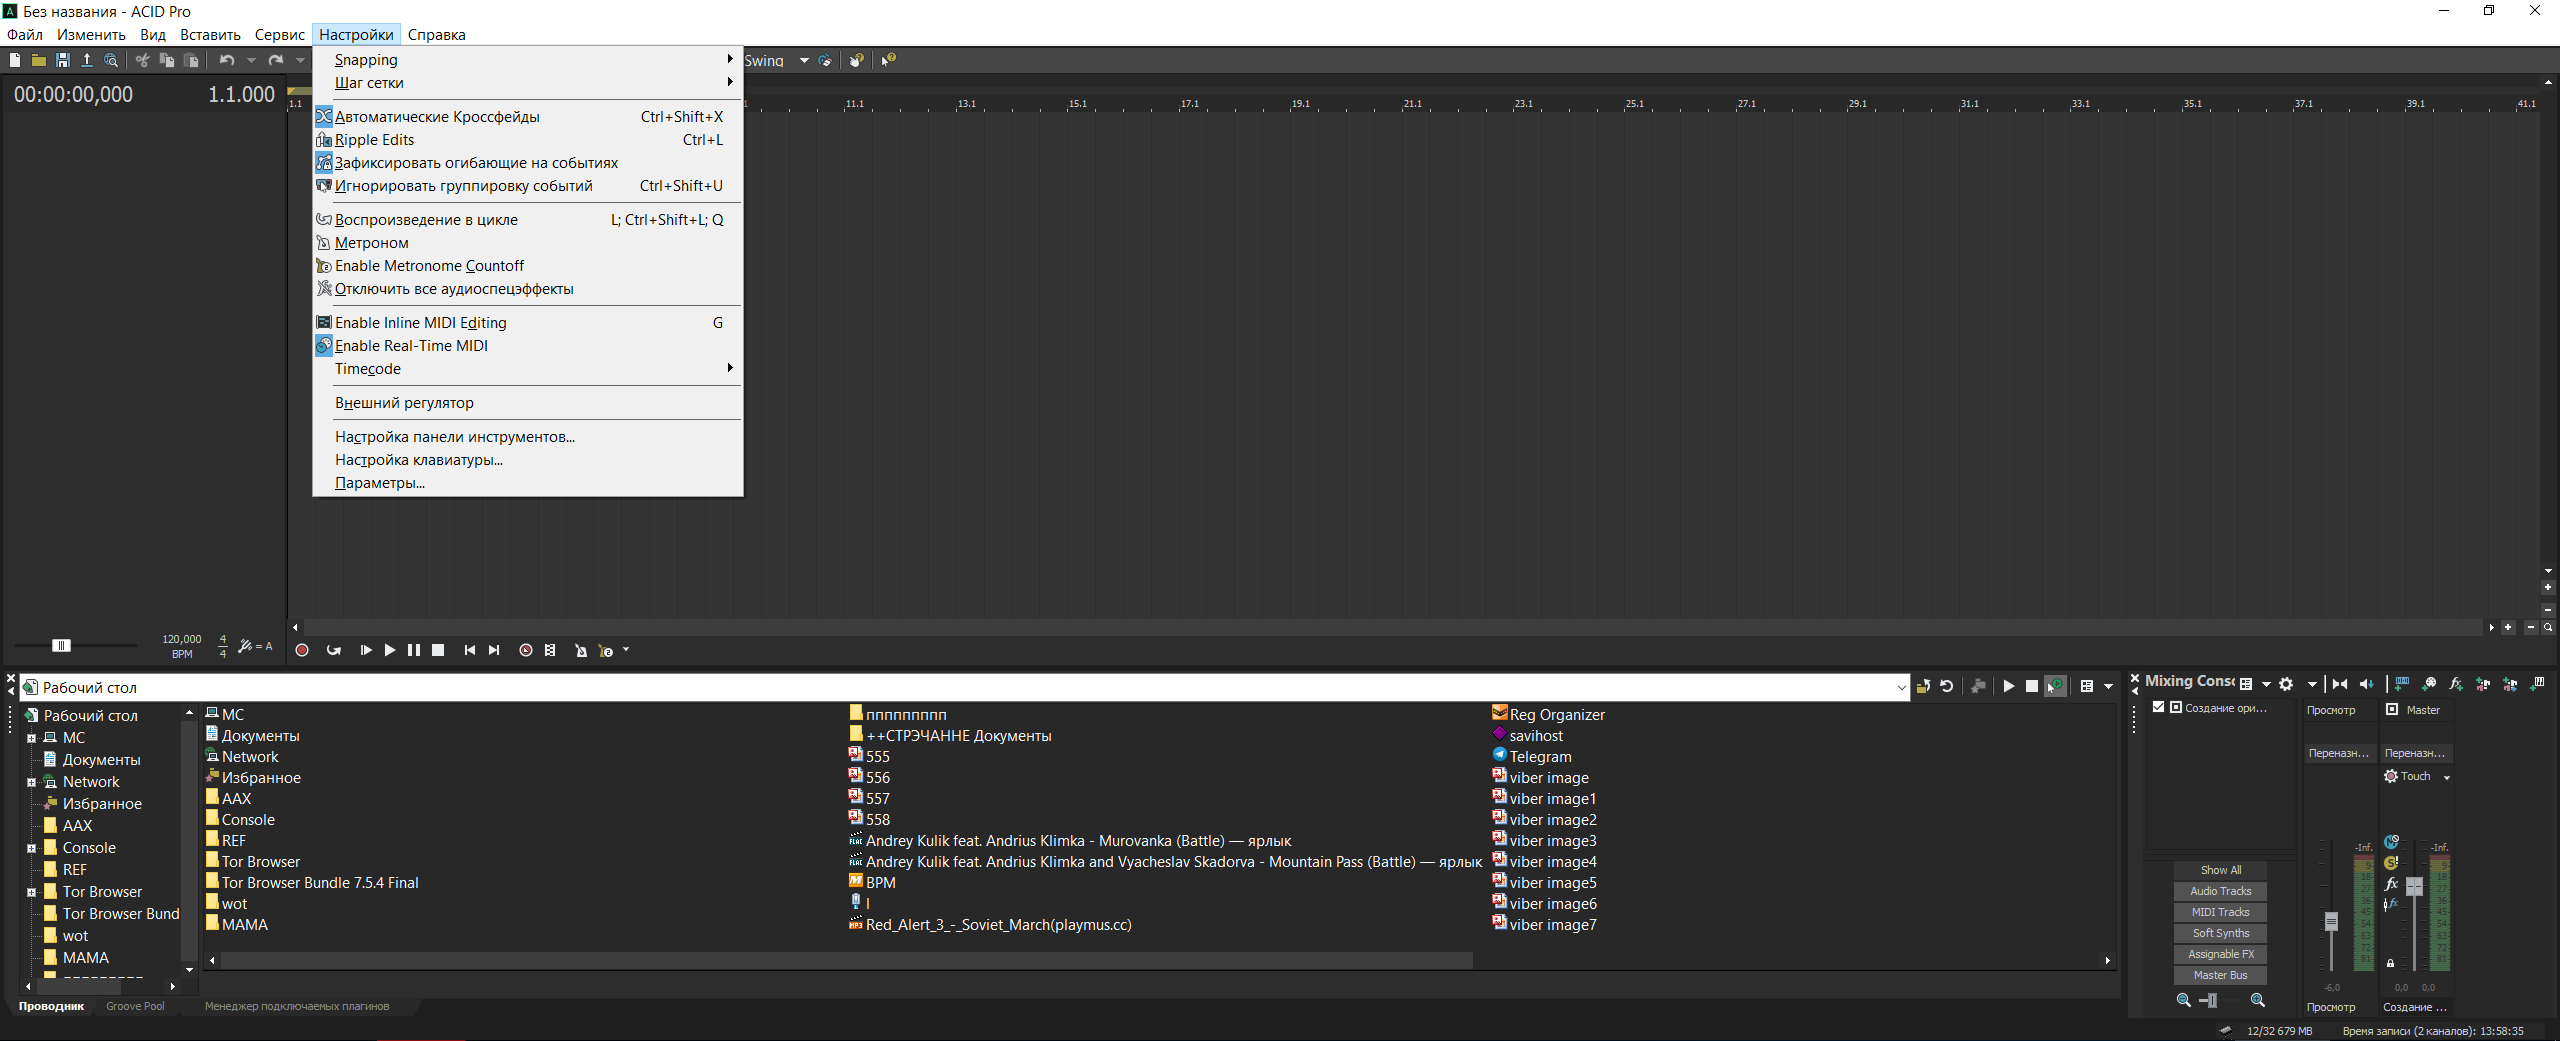The height and width of the screenshot is (1041, 2560).
Task: Open Параметры... from the Настройки menu
Action: point(379,483)
